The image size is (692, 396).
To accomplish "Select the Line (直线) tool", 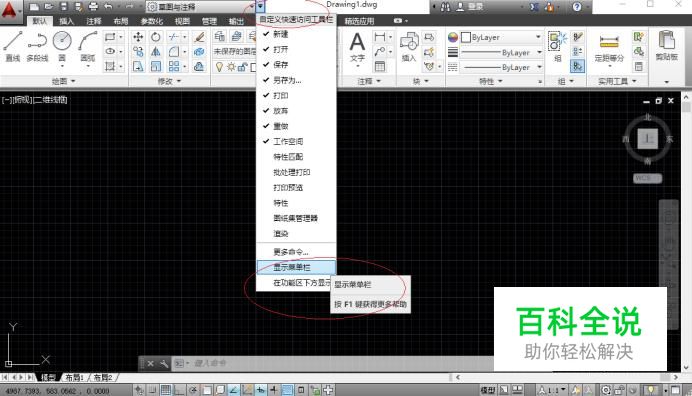I will pos(12,46).
